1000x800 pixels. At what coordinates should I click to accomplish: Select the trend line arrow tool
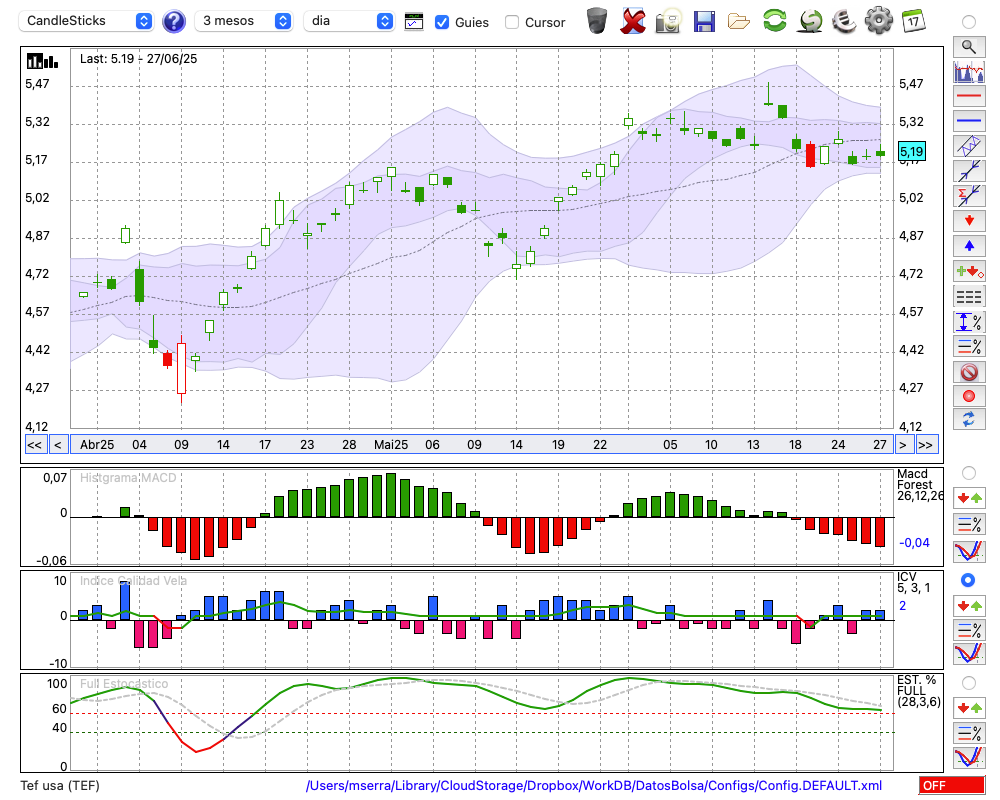(x=969, y=171)
